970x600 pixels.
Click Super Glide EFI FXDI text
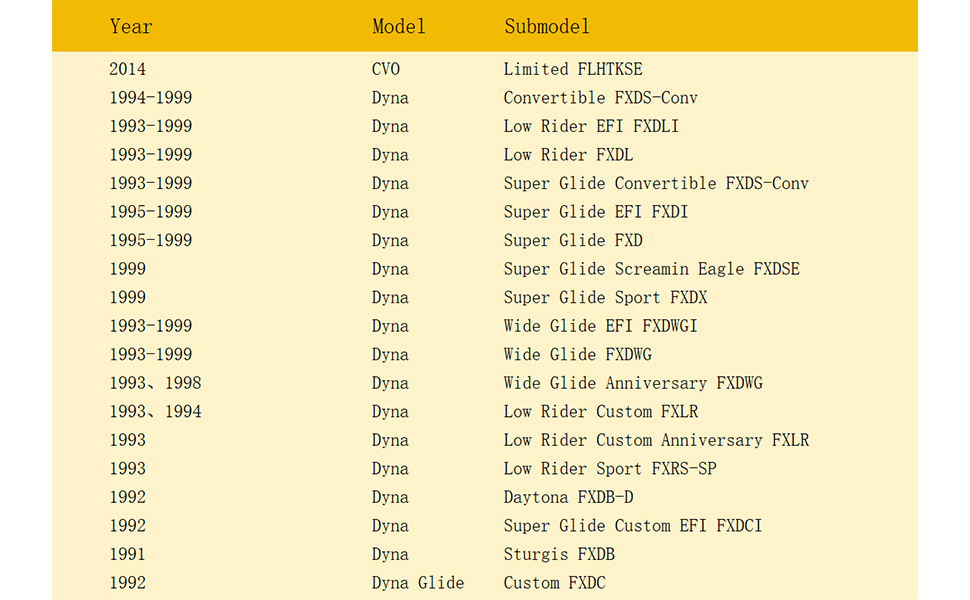point(596,212)
